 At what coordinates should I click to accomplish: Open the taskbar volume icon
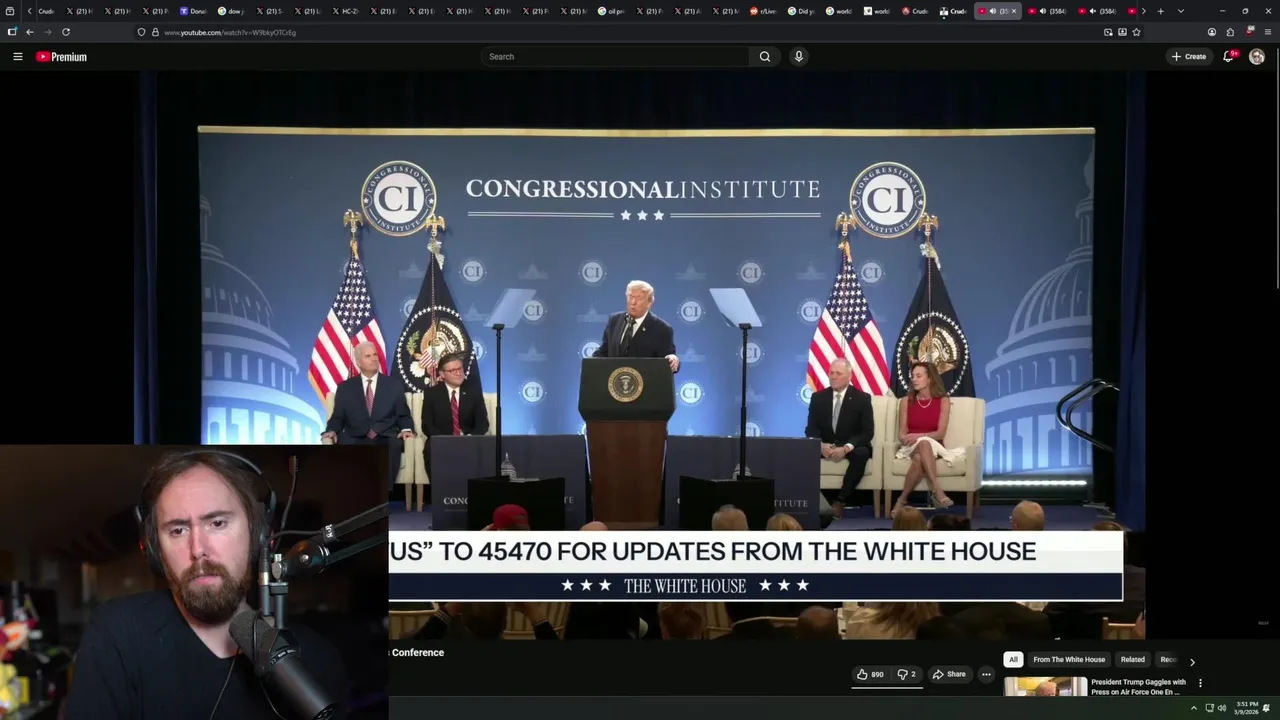(1221, 708)
